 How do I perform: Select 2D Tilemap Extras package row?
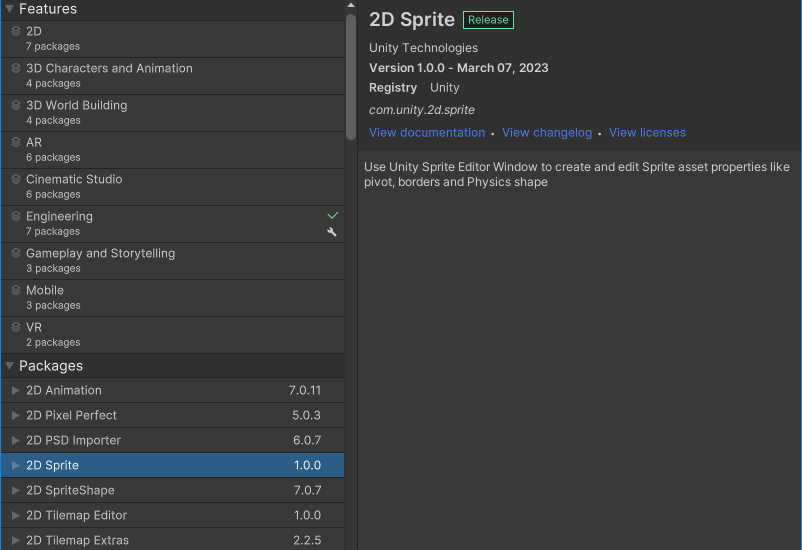click(173, 540)
